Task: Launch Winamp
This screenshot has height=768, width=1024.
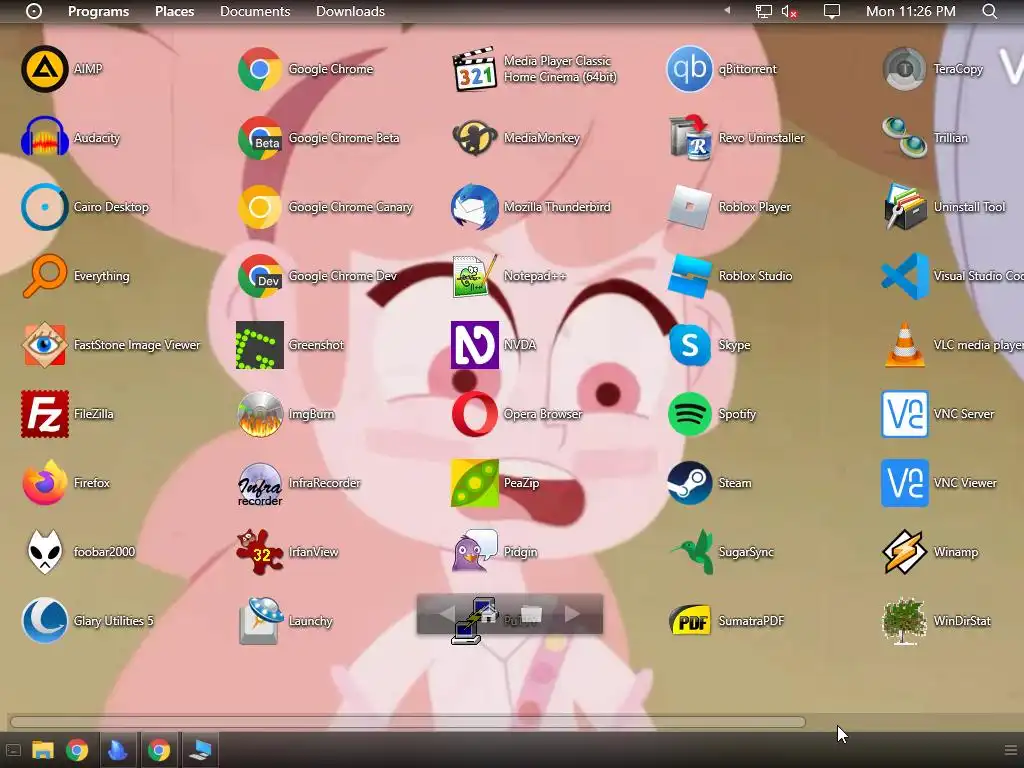Action: (x=904, y=552)
